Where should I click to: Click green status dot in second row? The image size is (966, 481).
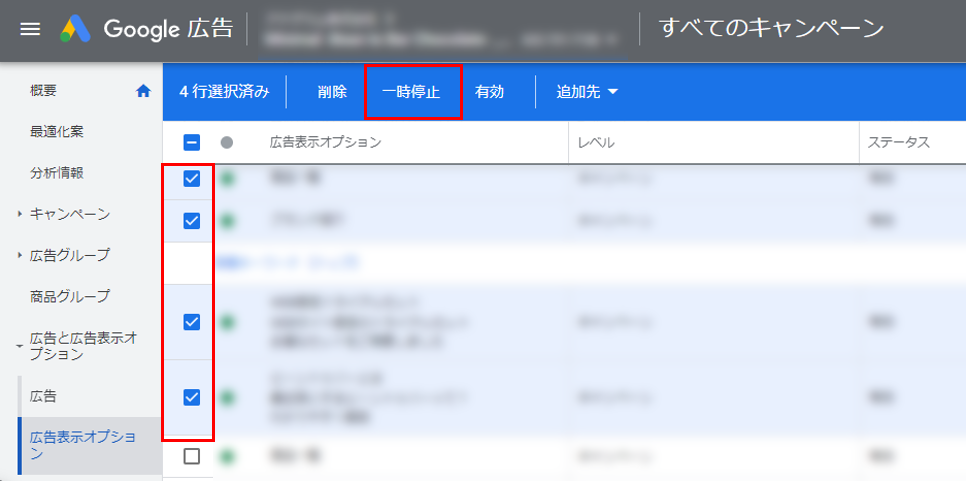[227, 221]
